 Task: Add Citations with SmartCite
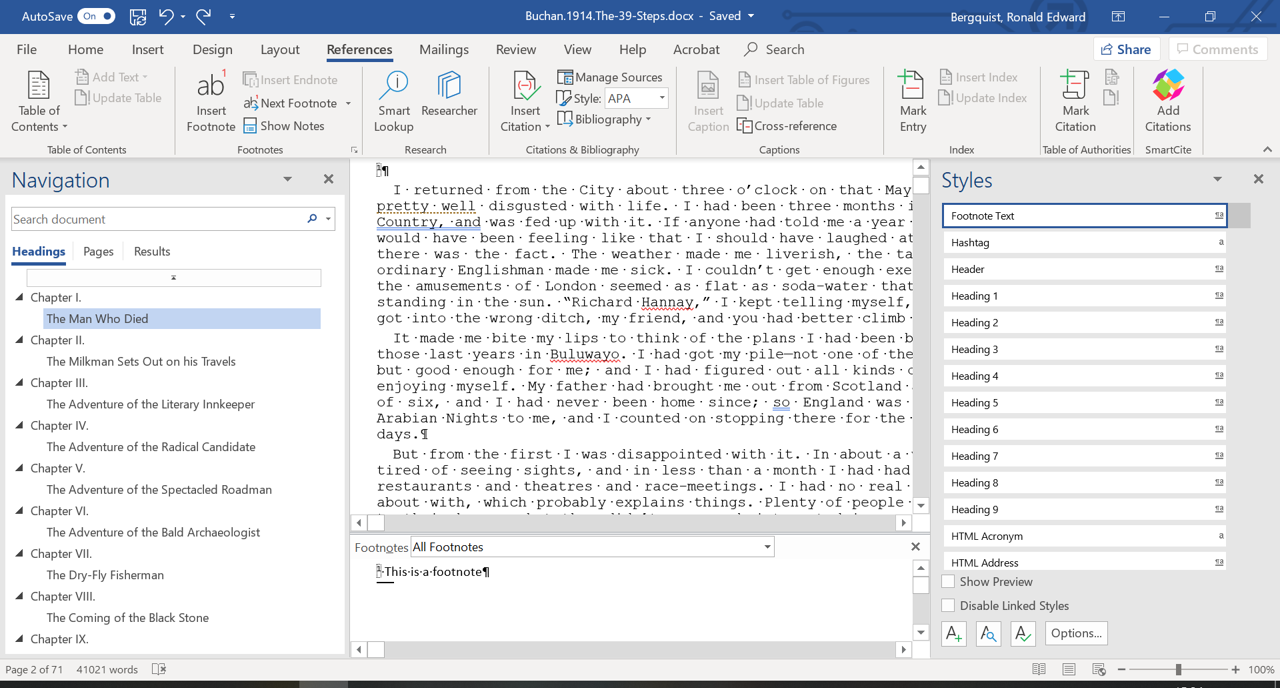pyautogui.click(x=1167, y=98)
